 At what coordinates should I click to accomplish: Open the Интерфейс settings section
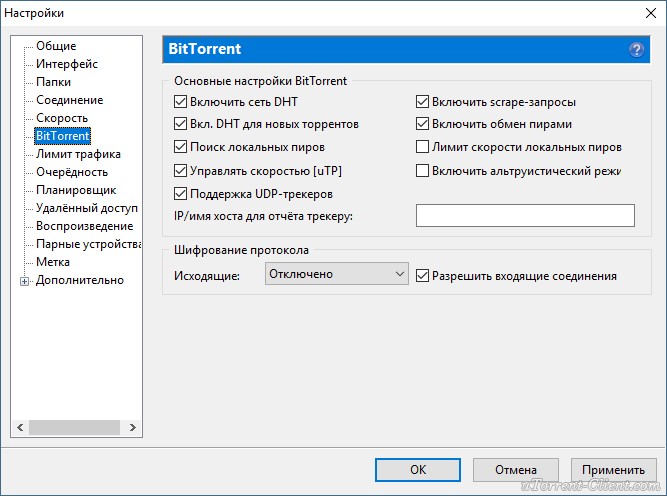pyautogui.click(x=67, y=64)
